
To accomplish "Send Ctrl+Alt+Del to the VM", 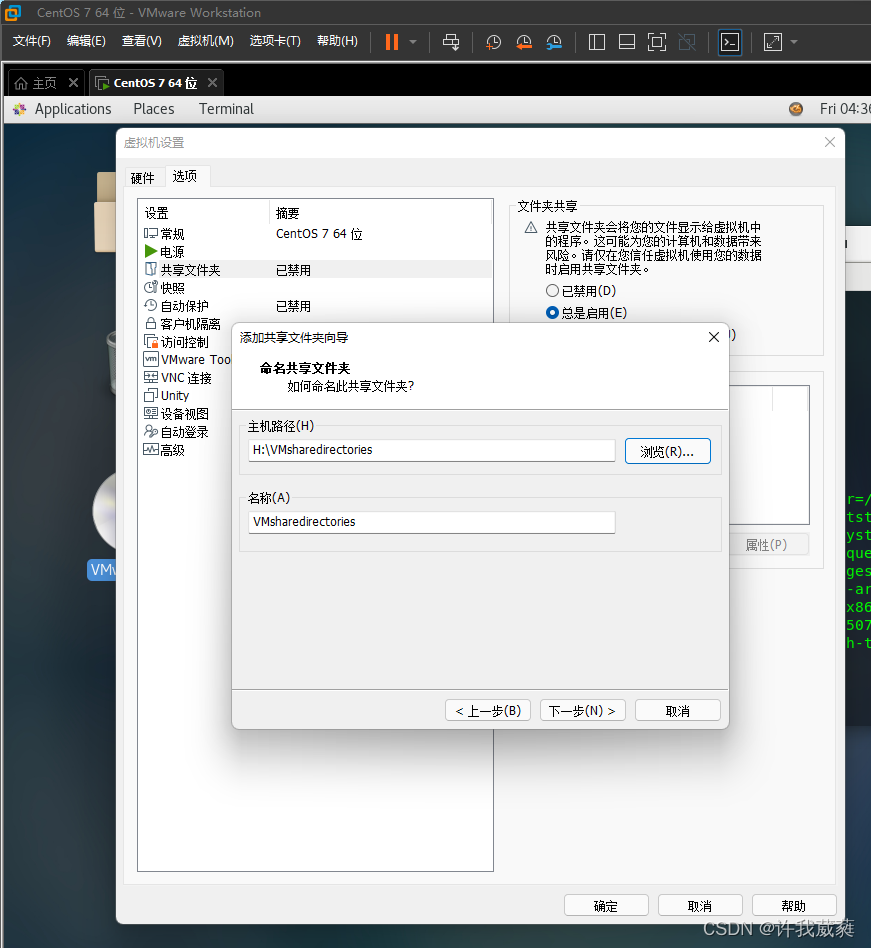I will 451,42.
